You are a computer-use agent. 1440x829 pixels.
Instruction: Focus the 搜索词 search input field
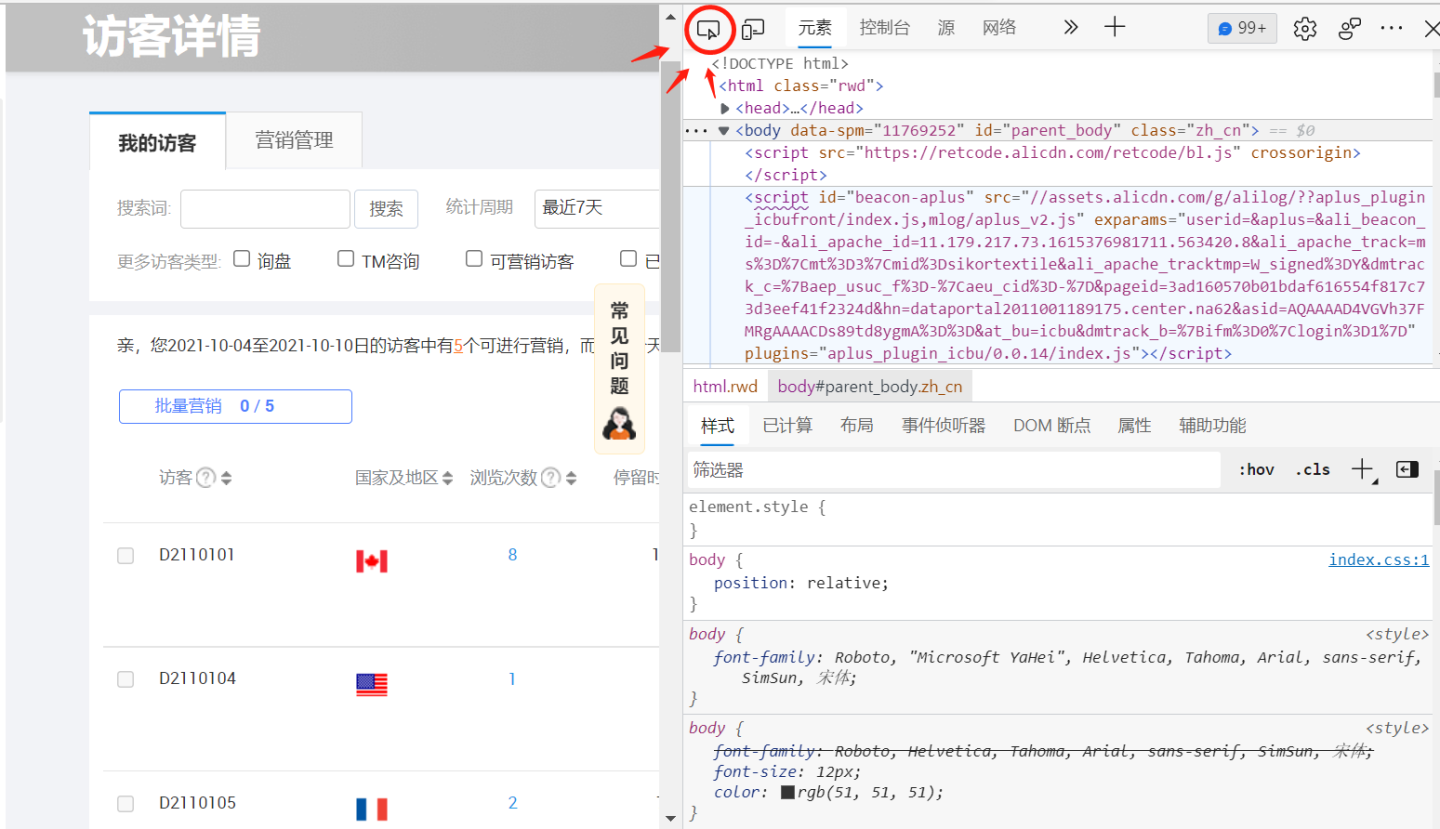point(265,208)
